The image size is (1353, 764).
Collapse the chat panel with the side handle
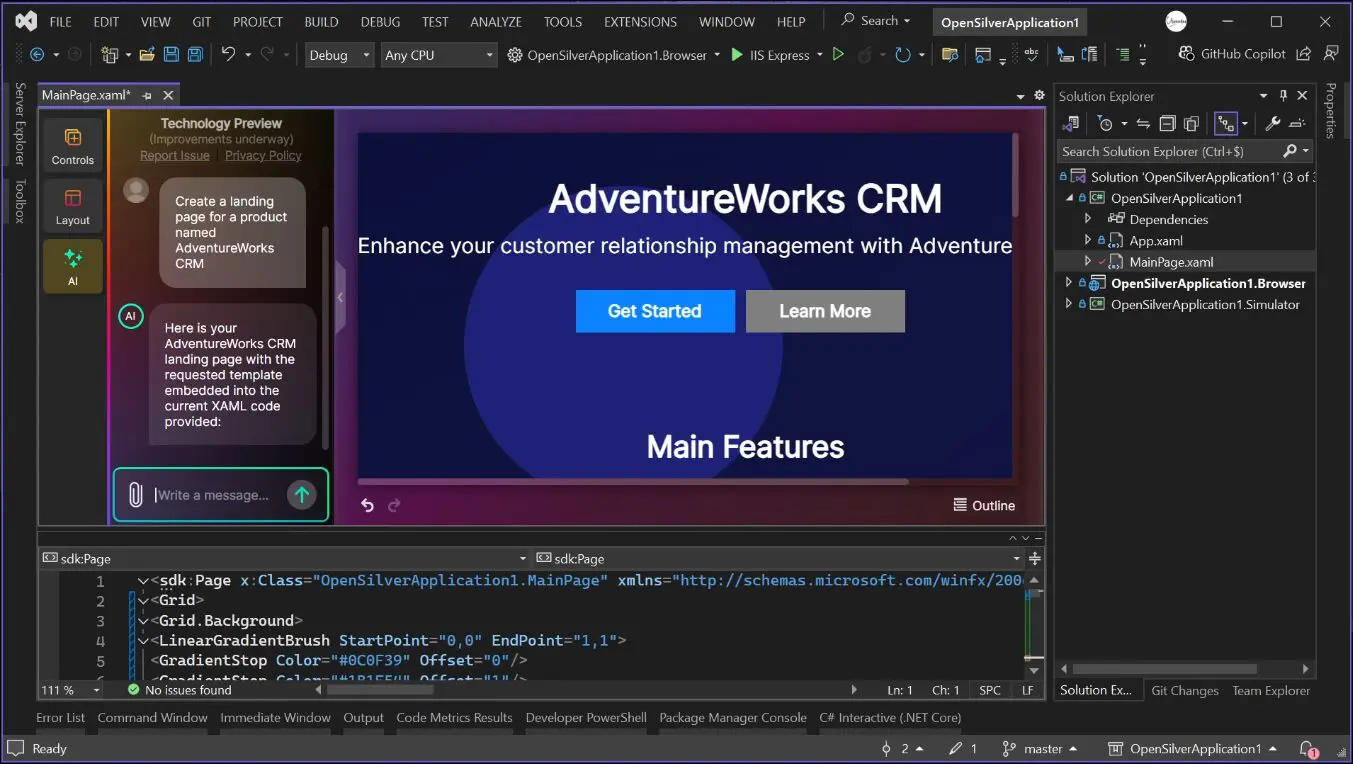[340, 297]
